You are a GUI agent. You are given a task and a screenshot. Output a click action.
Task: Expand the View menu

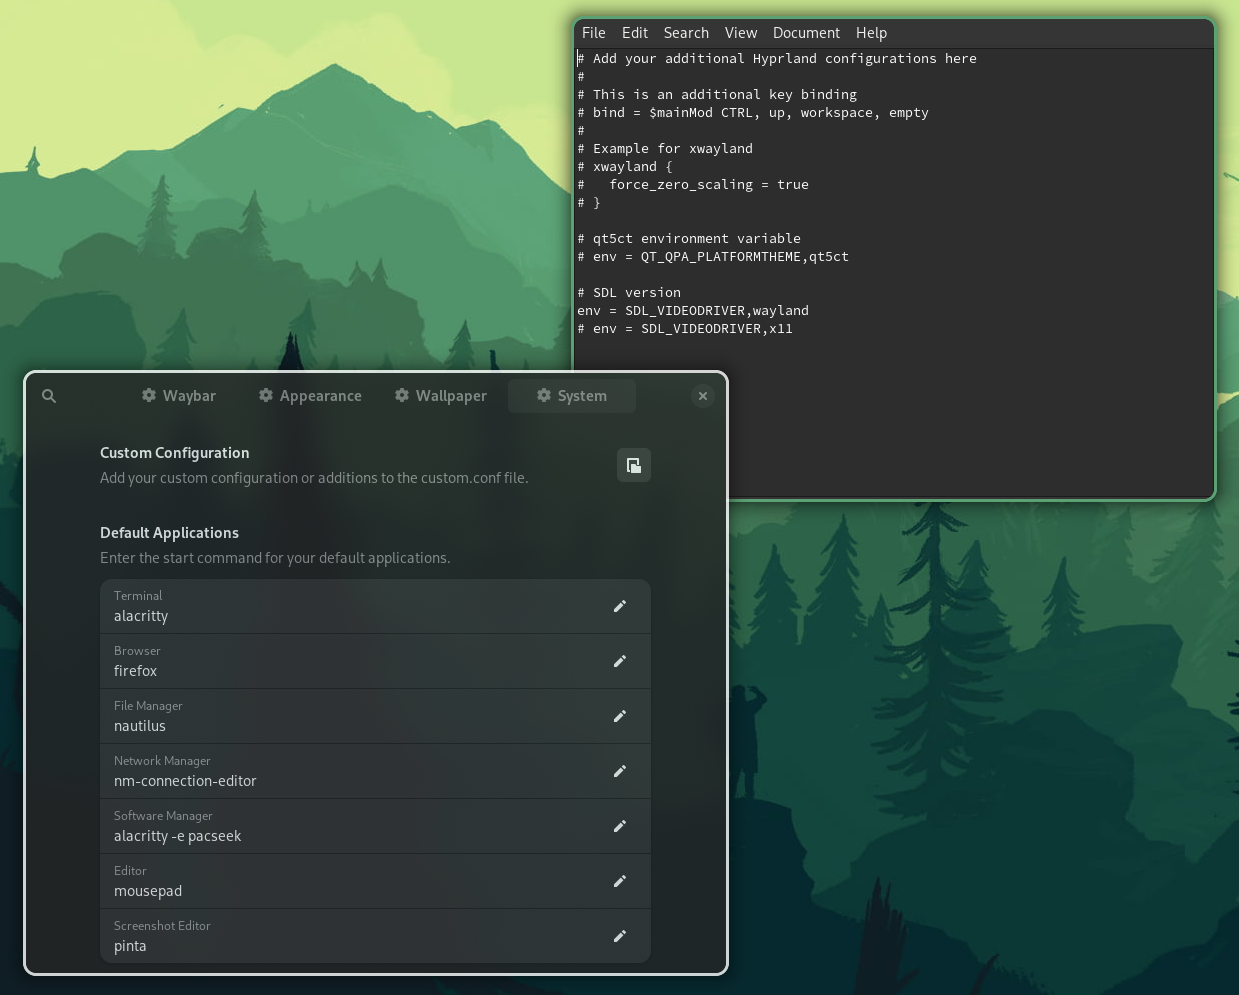point(740,33)
